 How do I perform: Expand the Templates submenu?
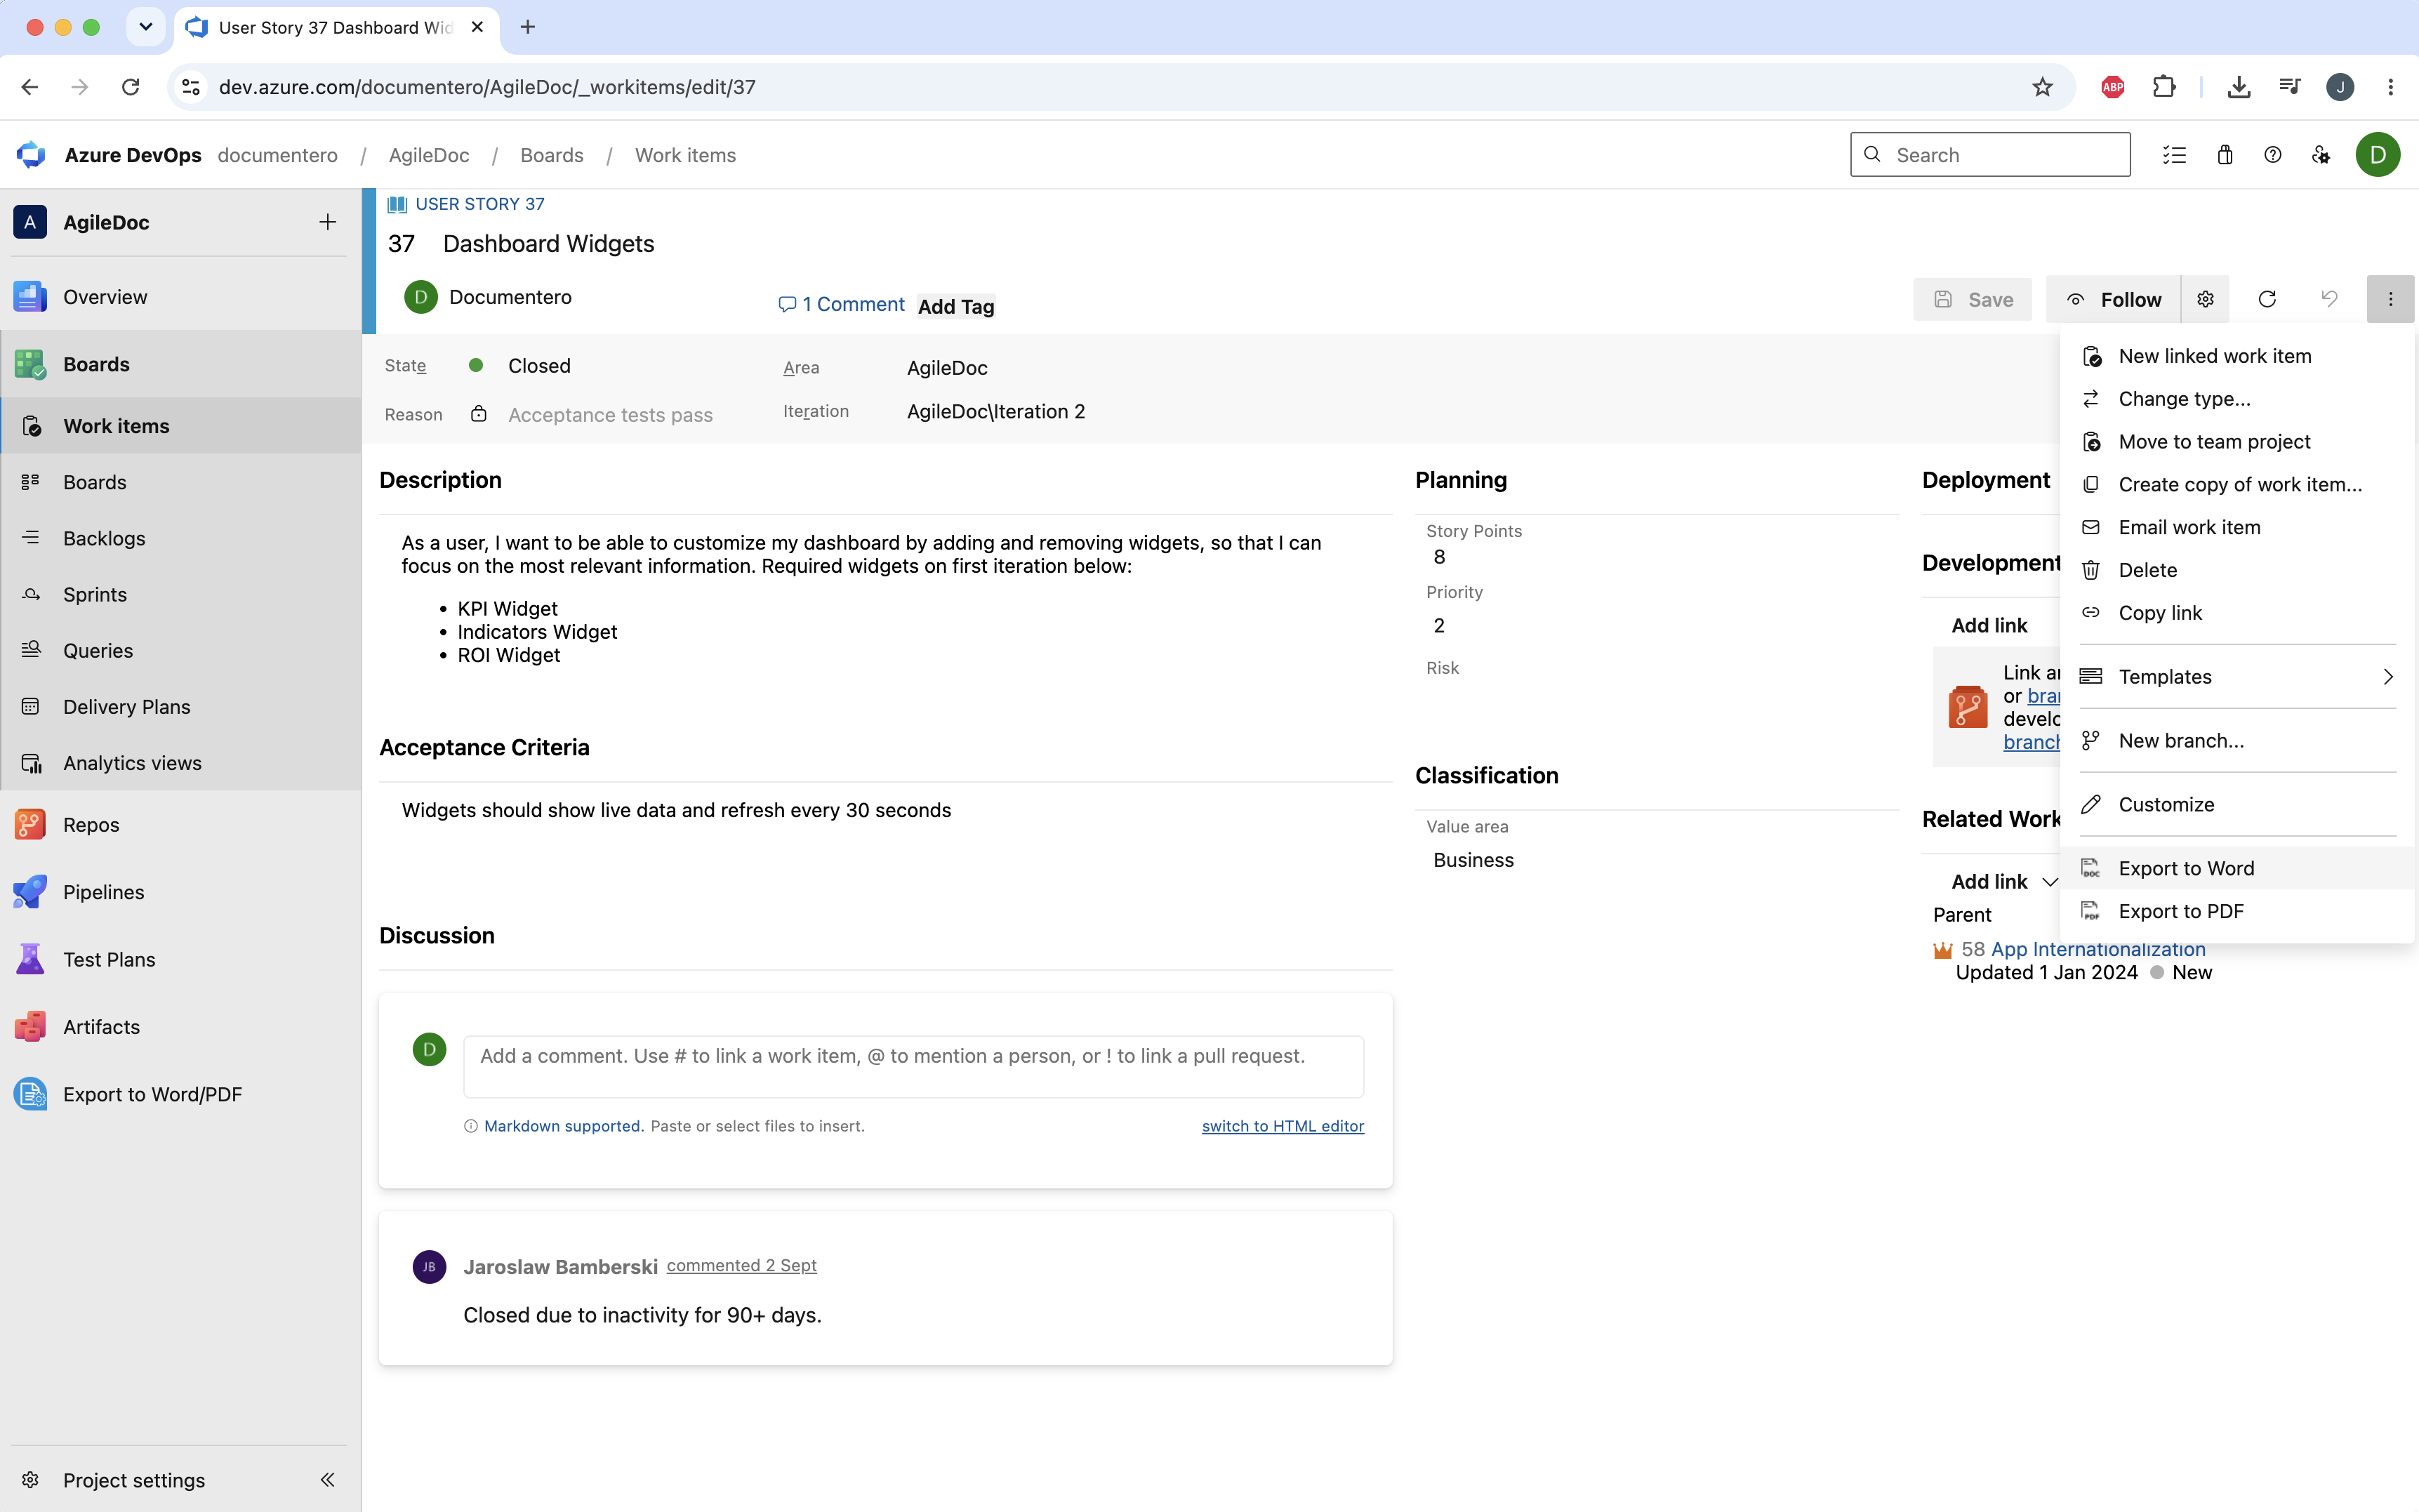tap(2238, 677)
